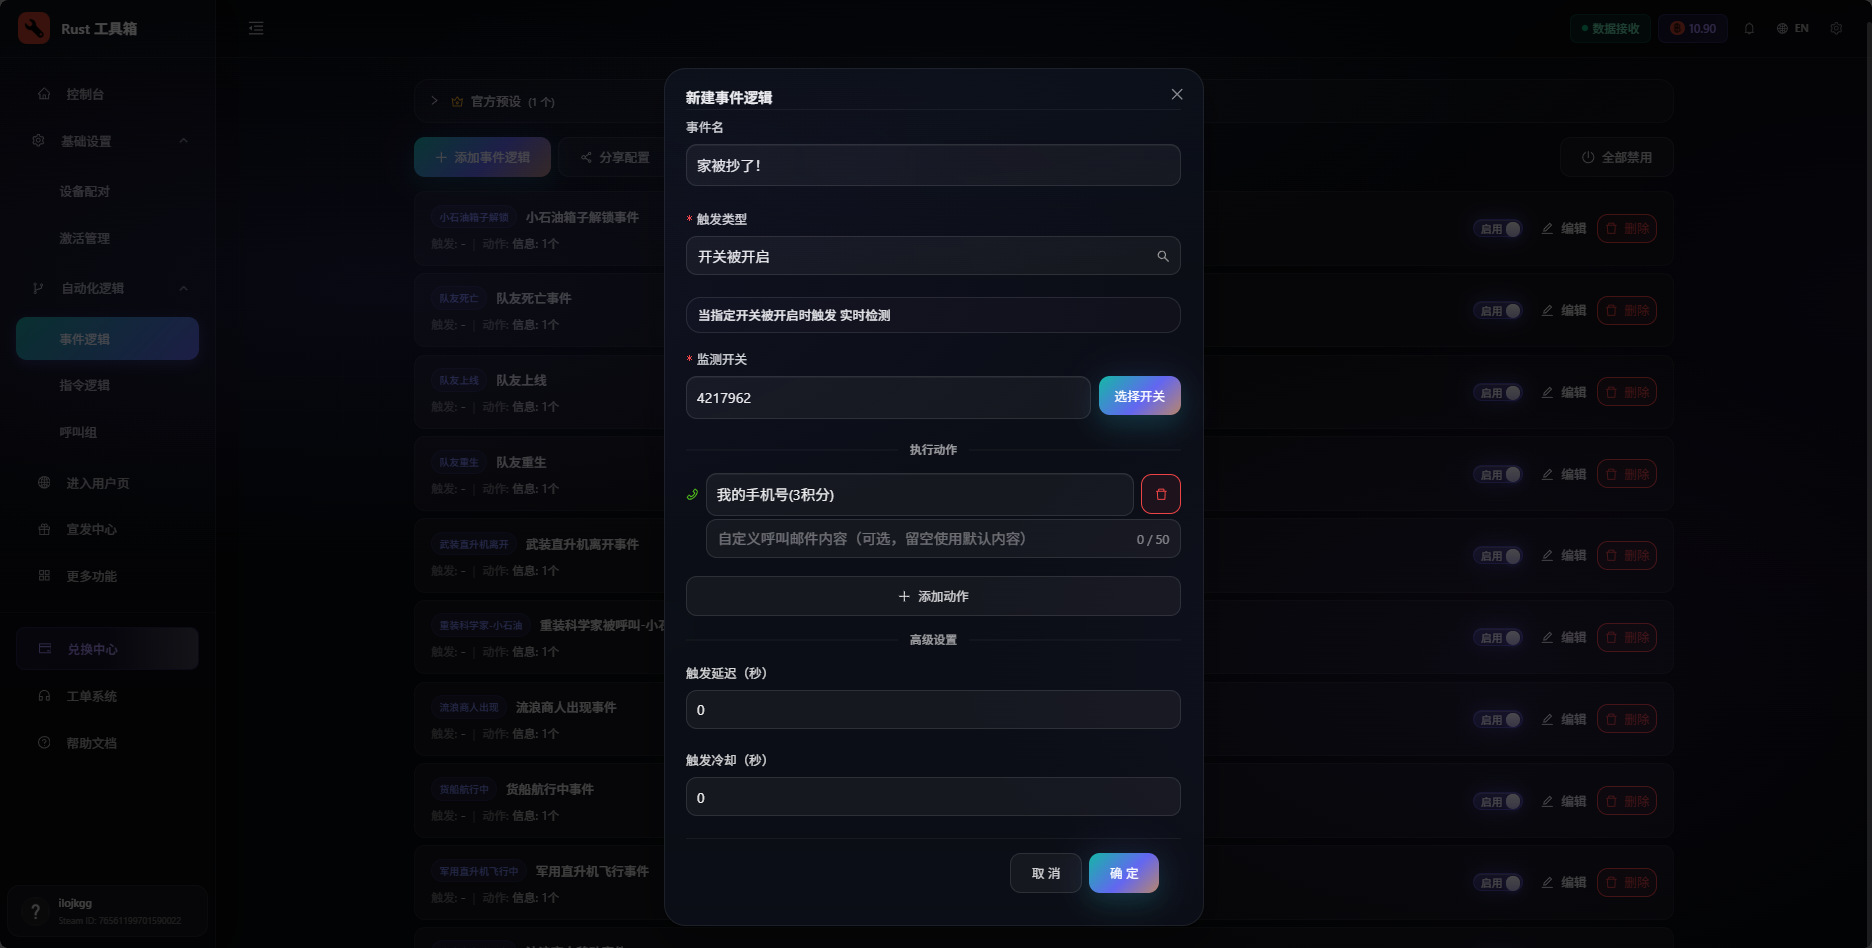
Task: Delete the 我的手机号 action with the trash icon
Action: pos(1161,494)
